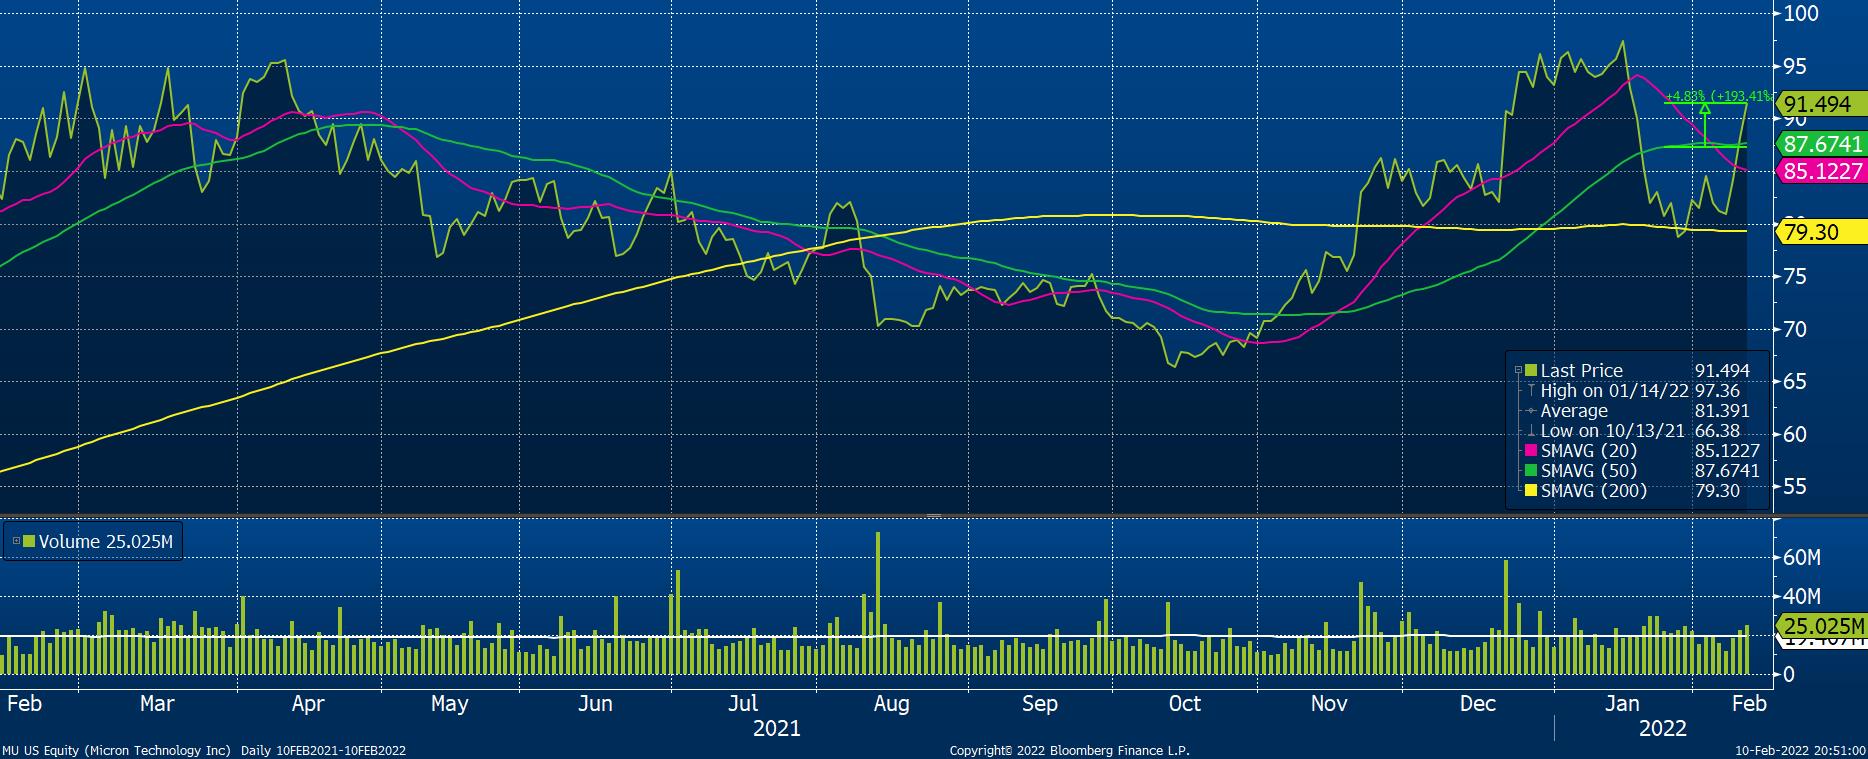Click the 66.38 low value in legend
Screen dimensions: 1868x759
point(1717,431)
